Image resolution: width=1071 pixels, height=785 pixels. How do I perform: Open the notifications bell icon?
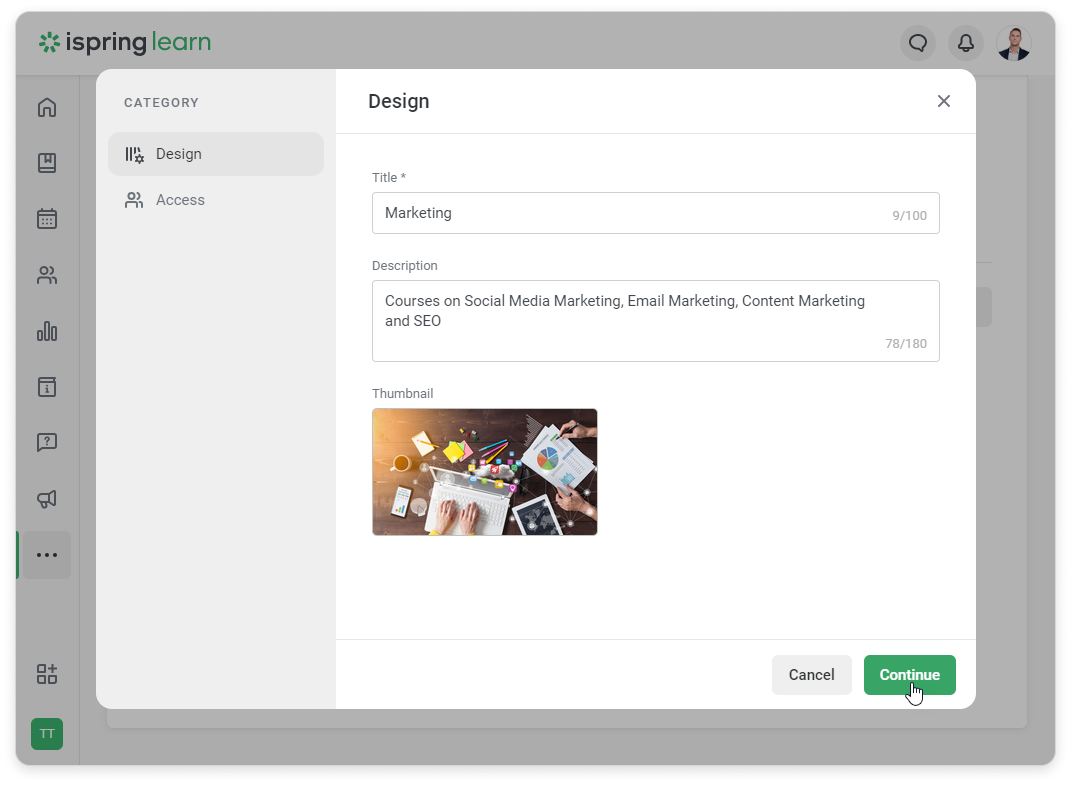[x=966, y=43]
